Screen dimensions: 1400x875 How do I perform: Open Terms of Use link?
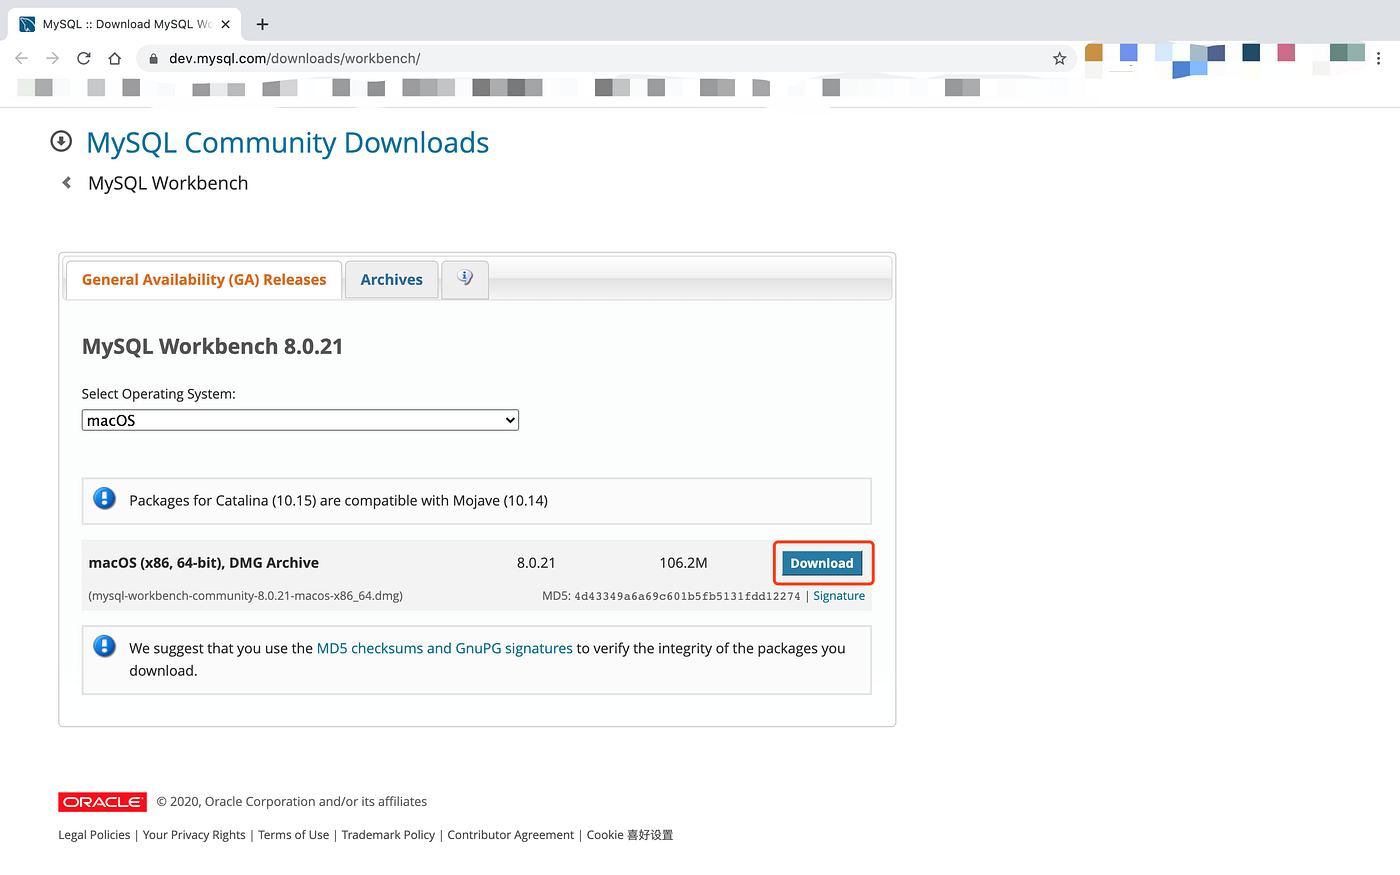[293, 835]
